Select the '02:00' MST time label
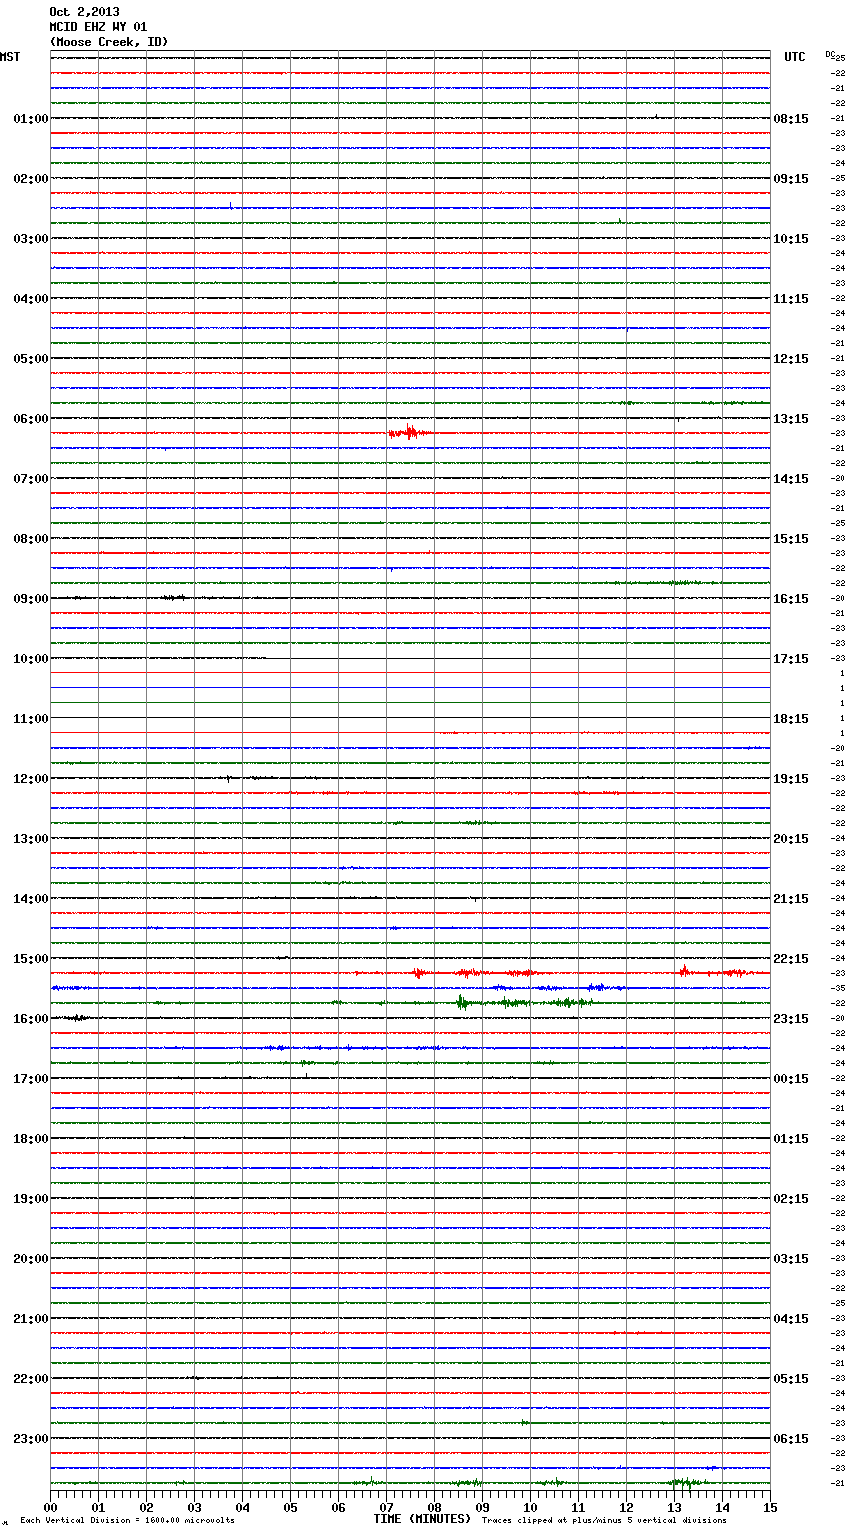Viewport: 850px width, 1534px height. tap(31, 179)
